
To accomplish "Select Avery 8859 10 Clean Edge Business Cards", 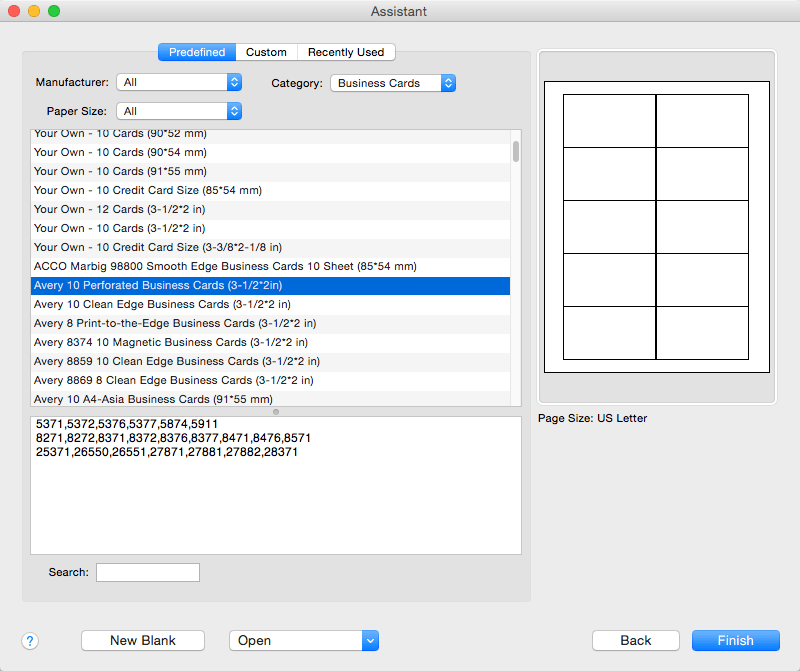I will pos(270,361).
